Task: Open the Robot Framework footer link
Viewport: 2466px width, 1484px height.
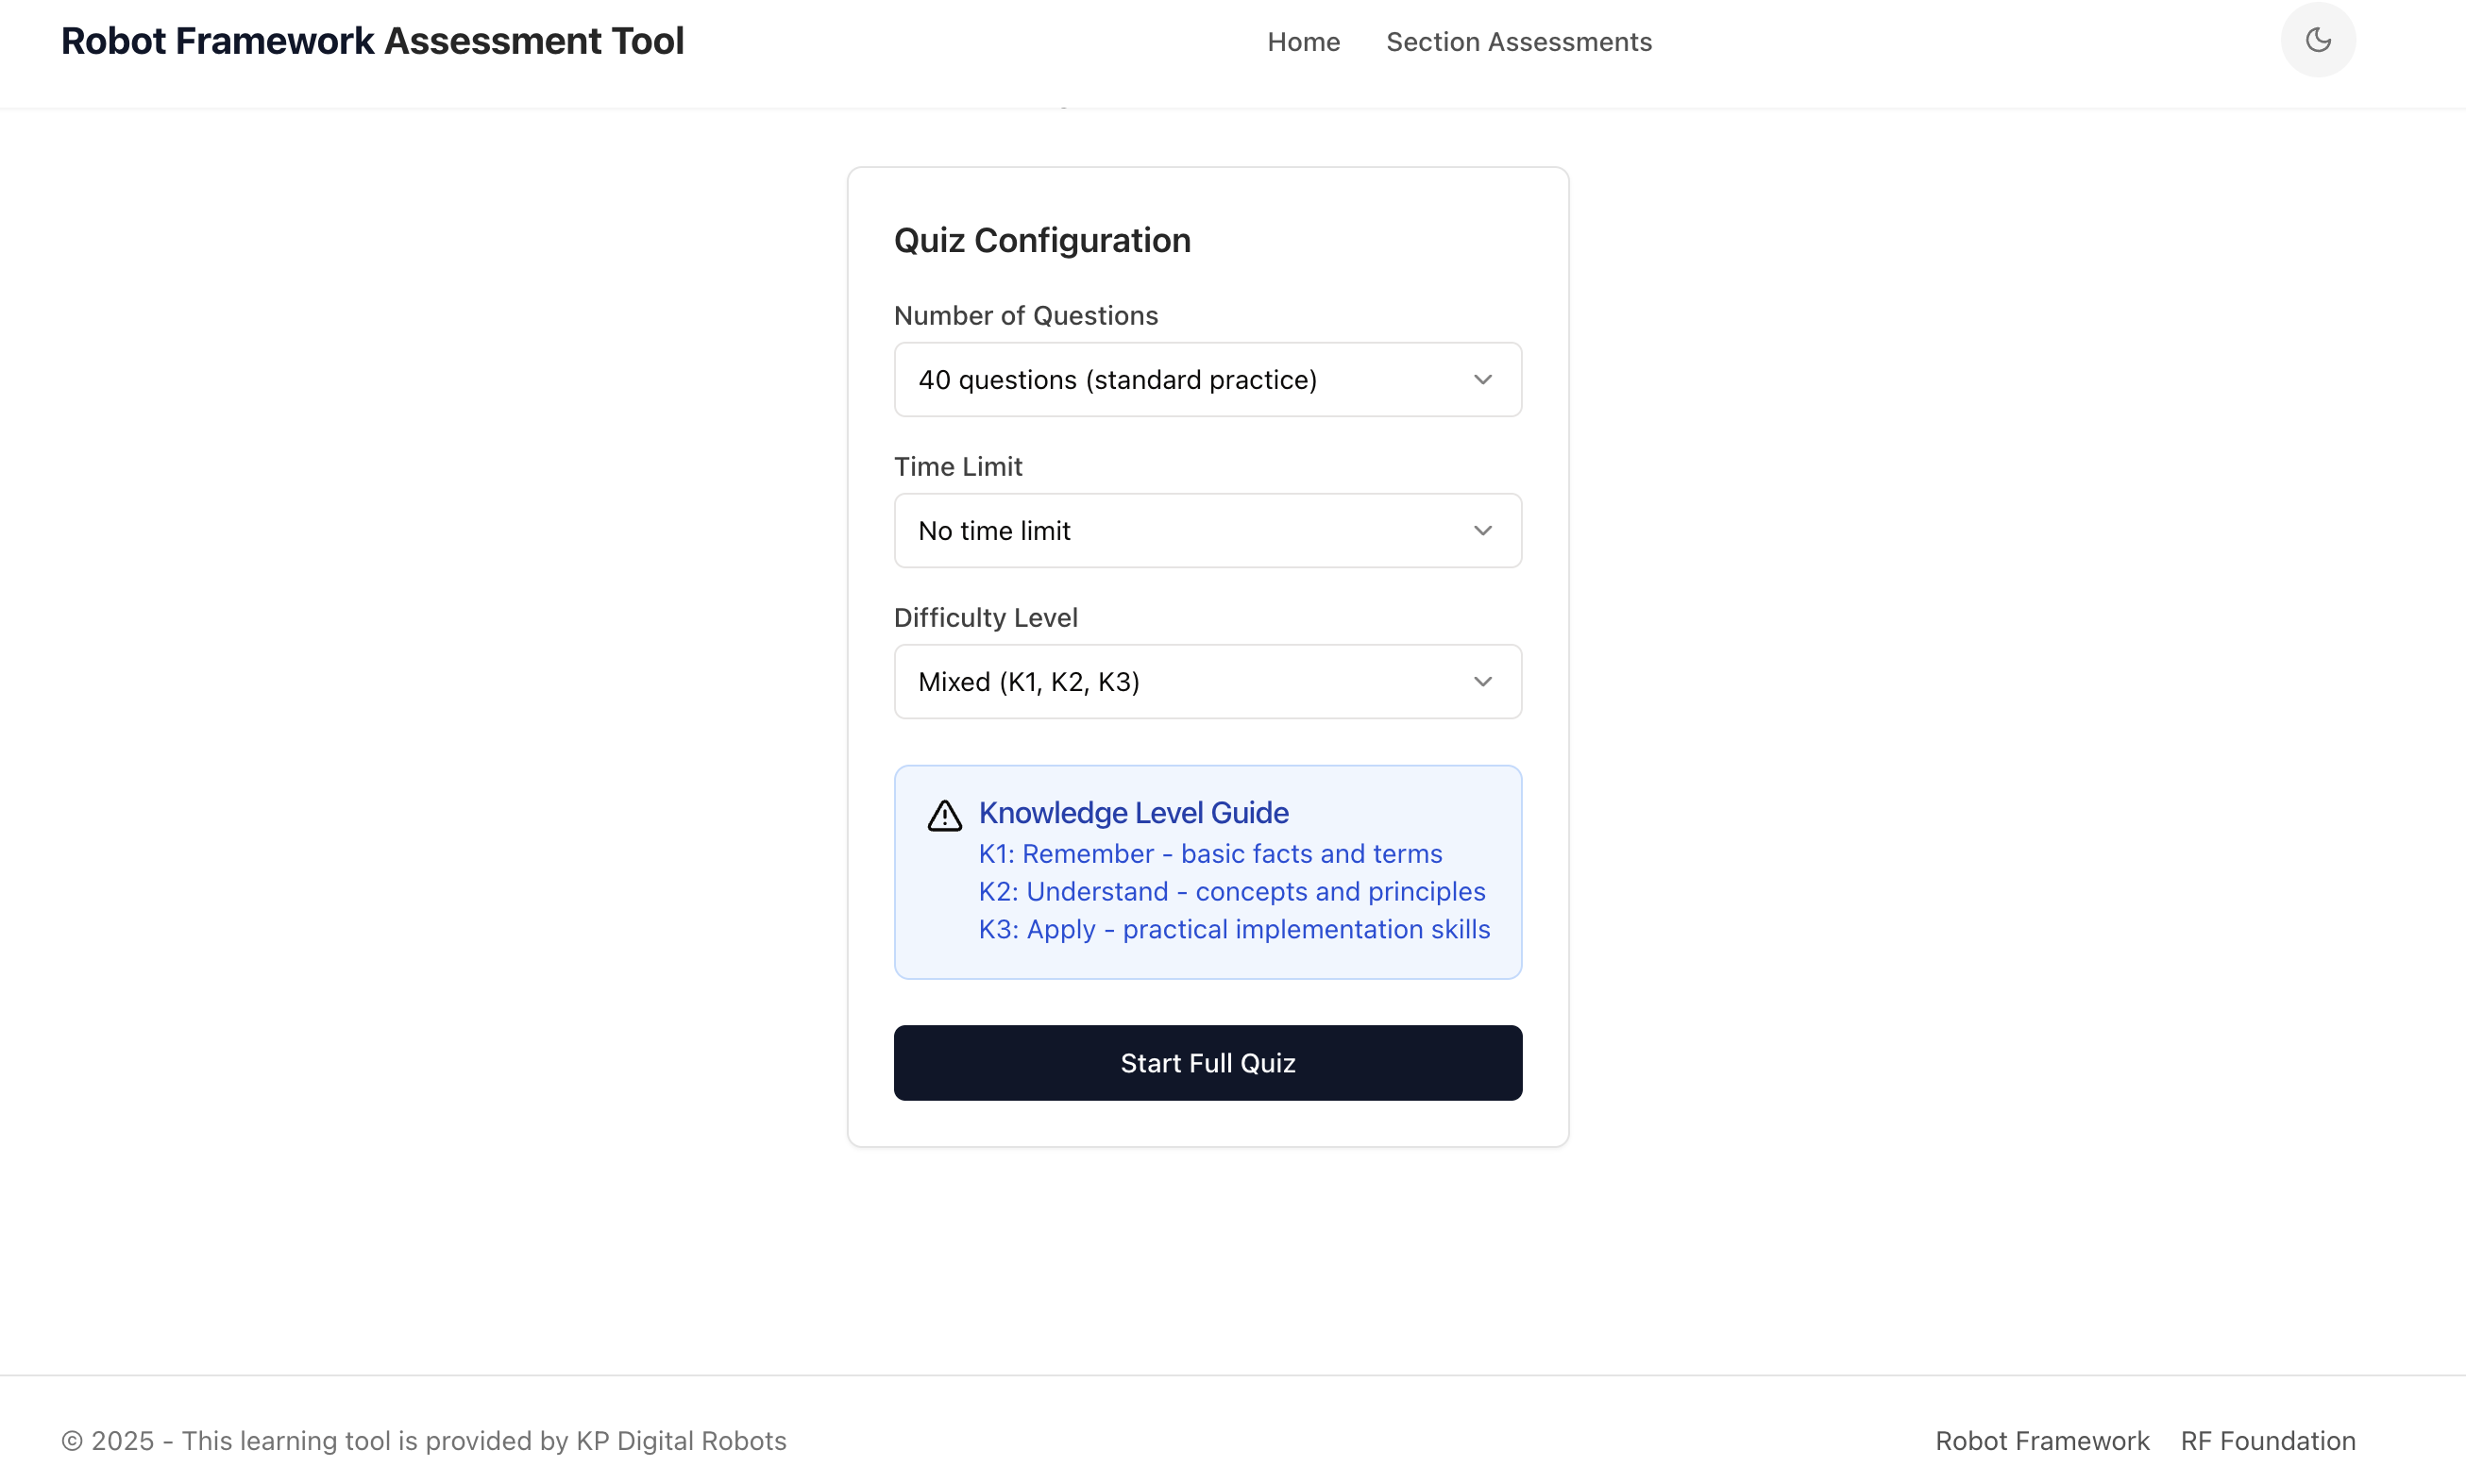Action: pos(2041,1441)
